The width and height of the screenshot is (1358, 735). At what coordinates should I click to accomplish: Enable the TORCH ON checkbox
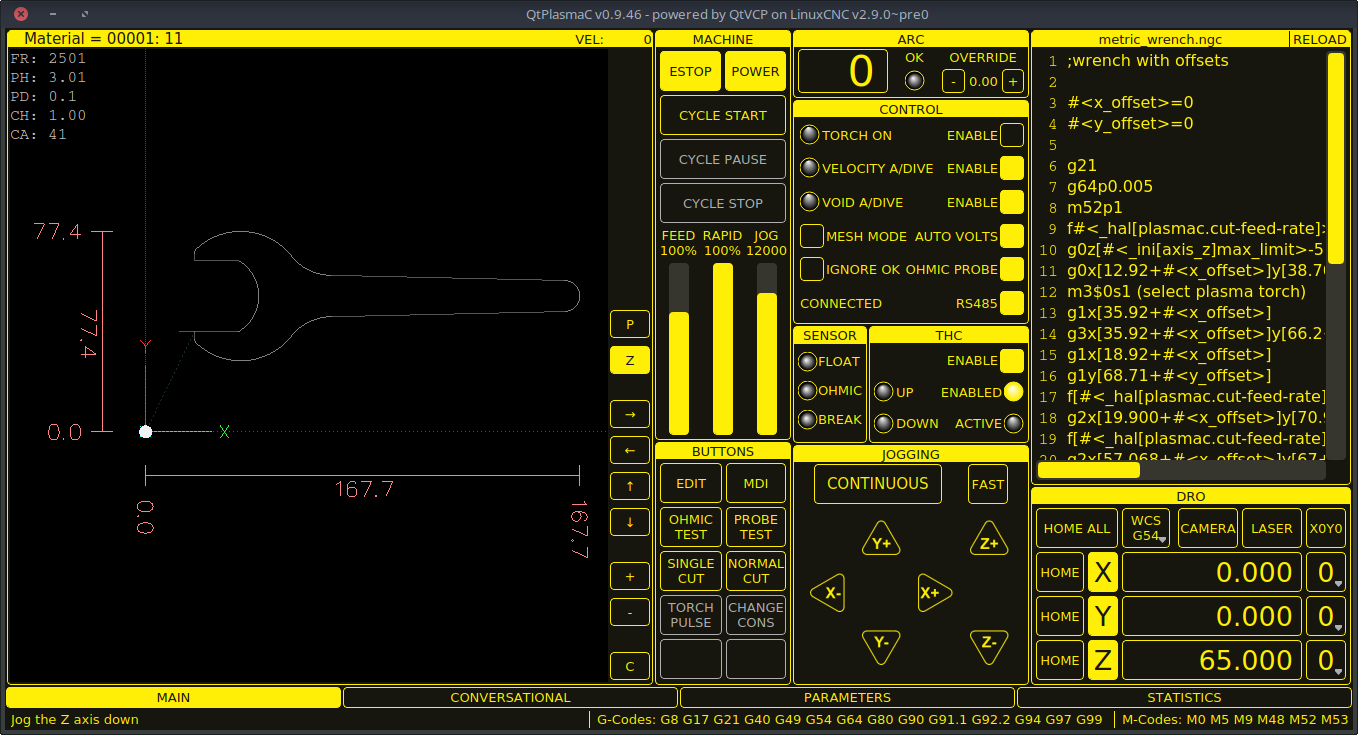click(x=1012, y=135)
